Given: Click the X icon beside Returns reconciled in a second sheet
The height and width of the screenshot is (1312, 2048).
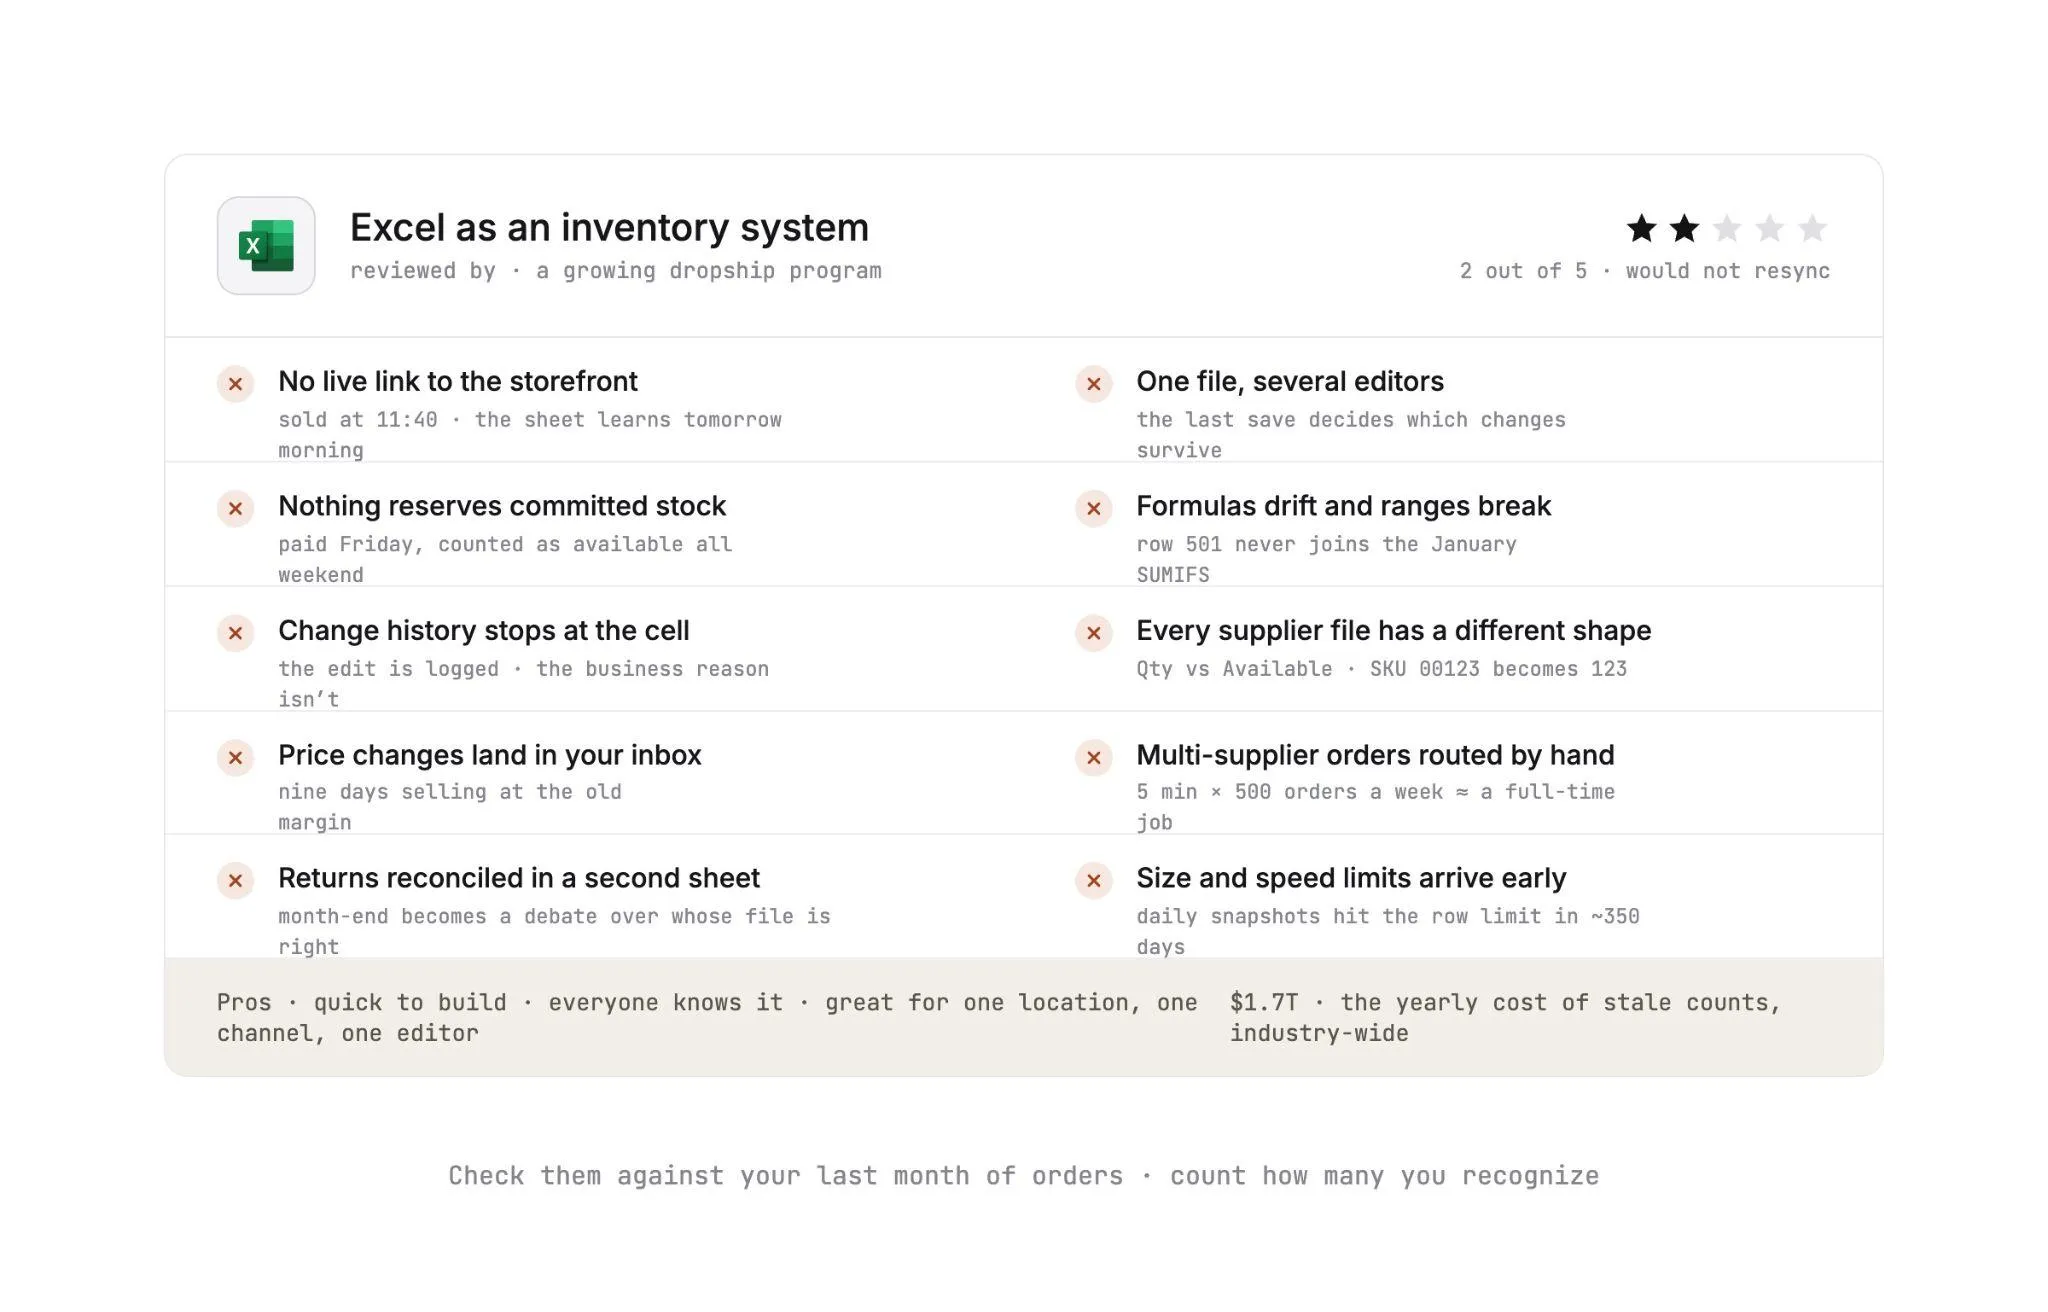Looking at the screenshot, I should (x=236, y=881).
